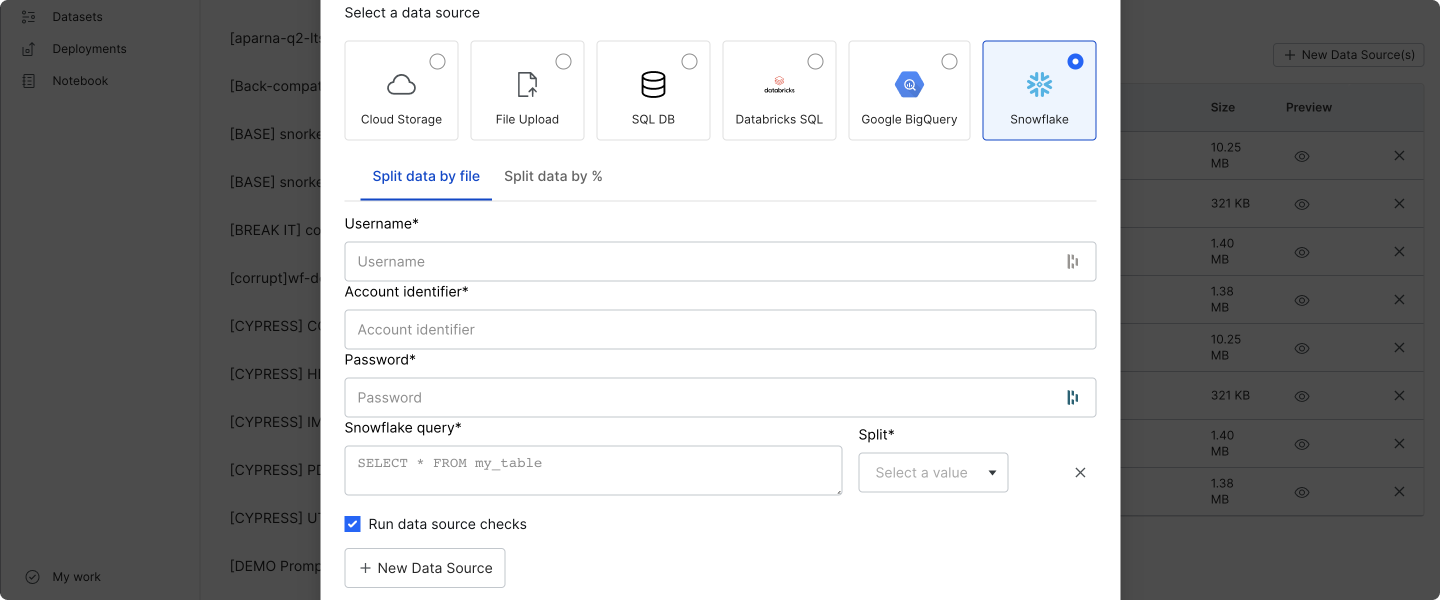
Task: Click password manager icon in Username field
Action: pos(1072,261)
